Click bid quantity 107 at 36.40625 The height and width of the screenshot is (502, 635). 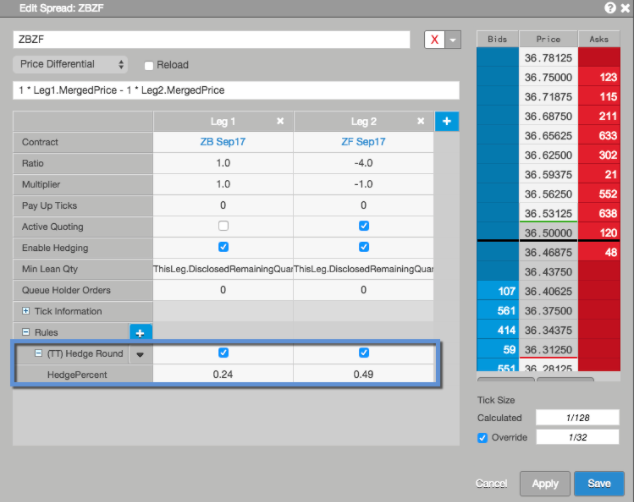point(498,291)
